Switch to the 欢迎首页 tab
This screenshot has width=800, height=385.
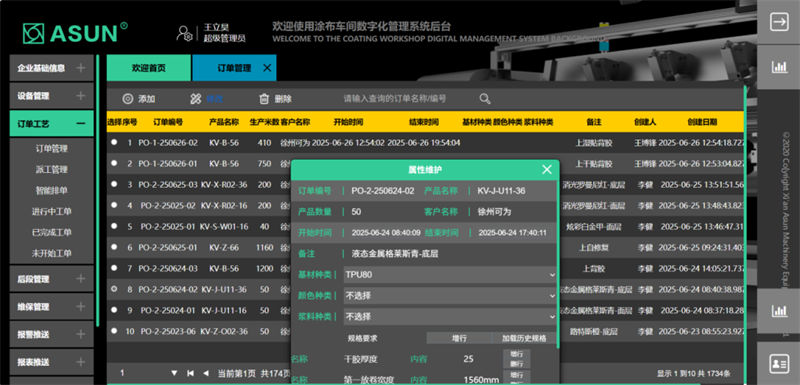click(148, 68)
